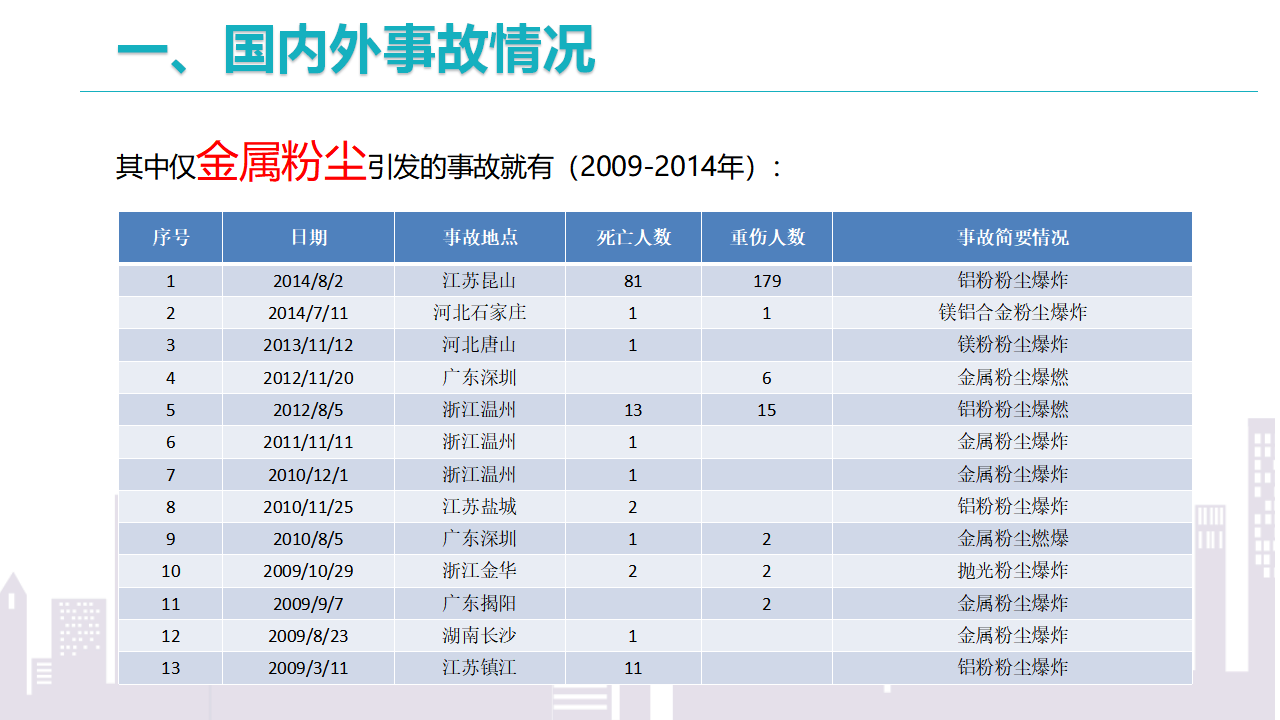Select the red 金属粉尘 text
The width and height of the screenshot is (1280, 720).
coord(281,160)
